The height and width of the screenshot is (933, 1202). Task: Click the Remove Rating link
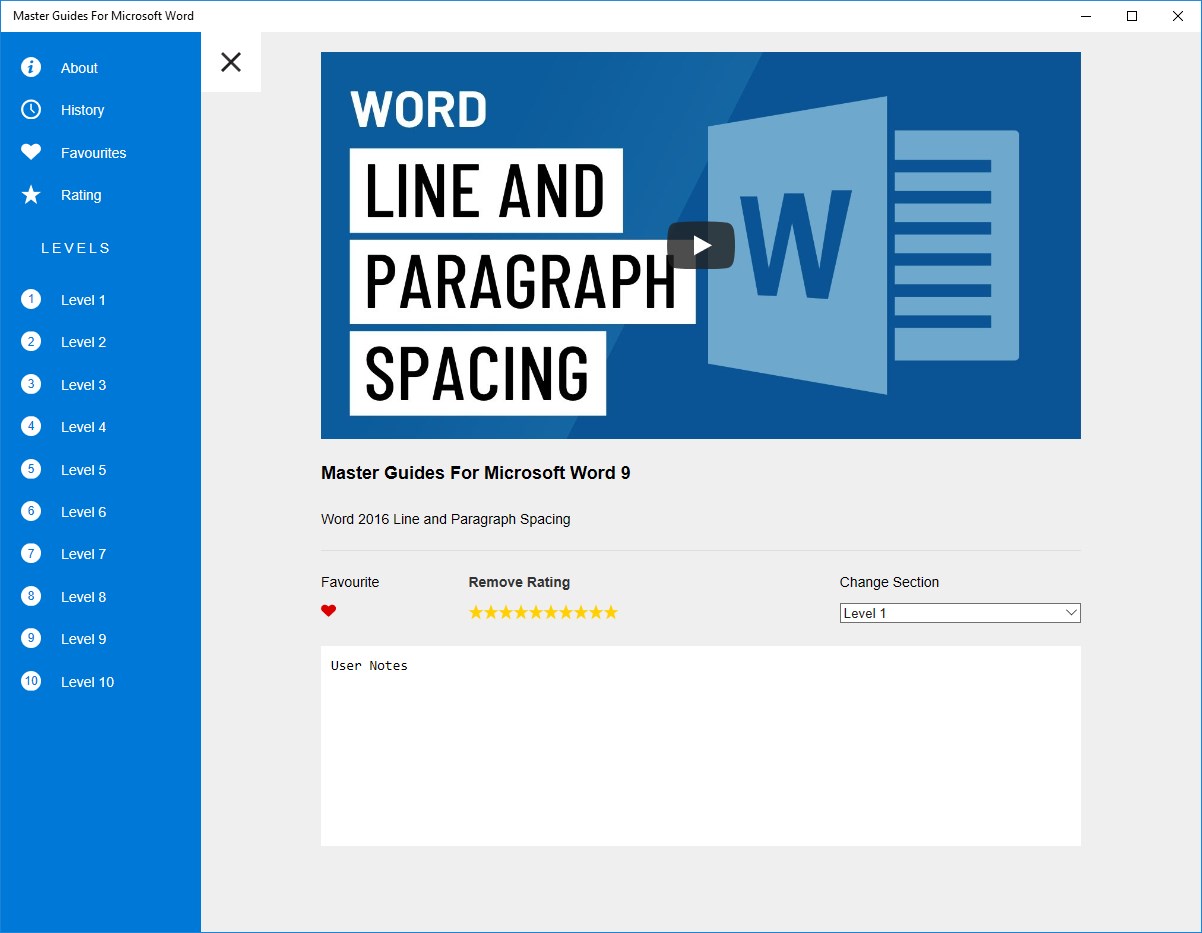click(519, 582)
